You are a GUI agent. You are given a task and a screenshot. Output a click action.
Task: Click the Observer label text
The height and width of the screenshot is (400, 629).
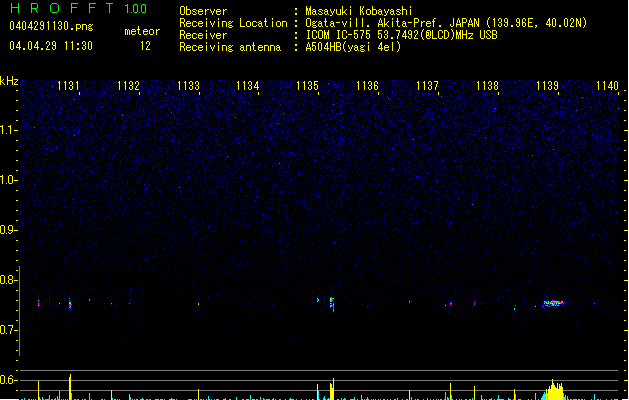point(203,11)
